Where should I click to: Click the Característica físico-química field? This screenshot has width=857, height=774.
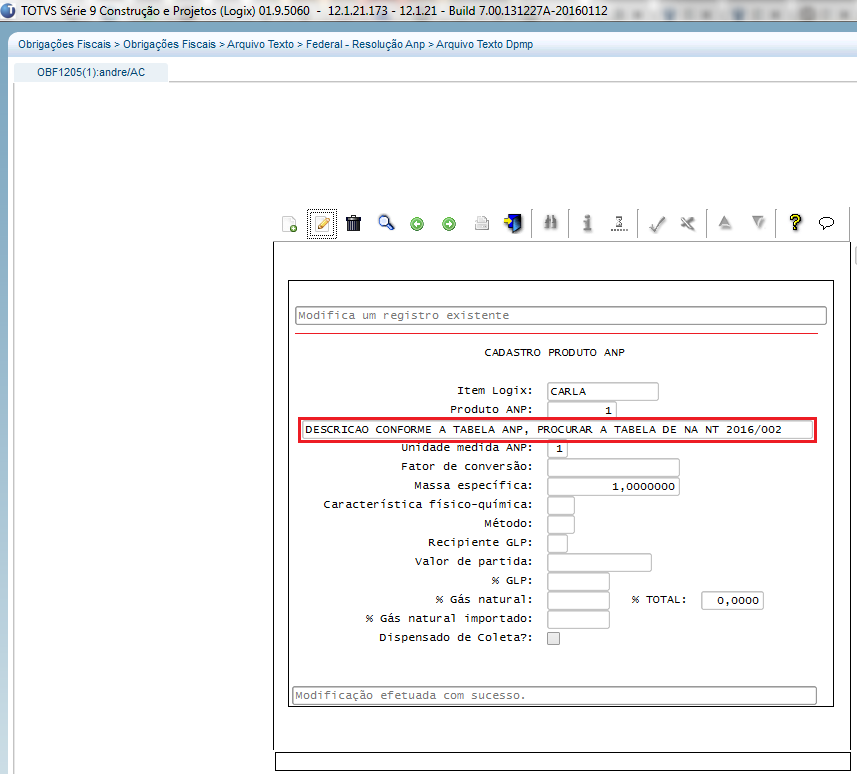(561, 505)
